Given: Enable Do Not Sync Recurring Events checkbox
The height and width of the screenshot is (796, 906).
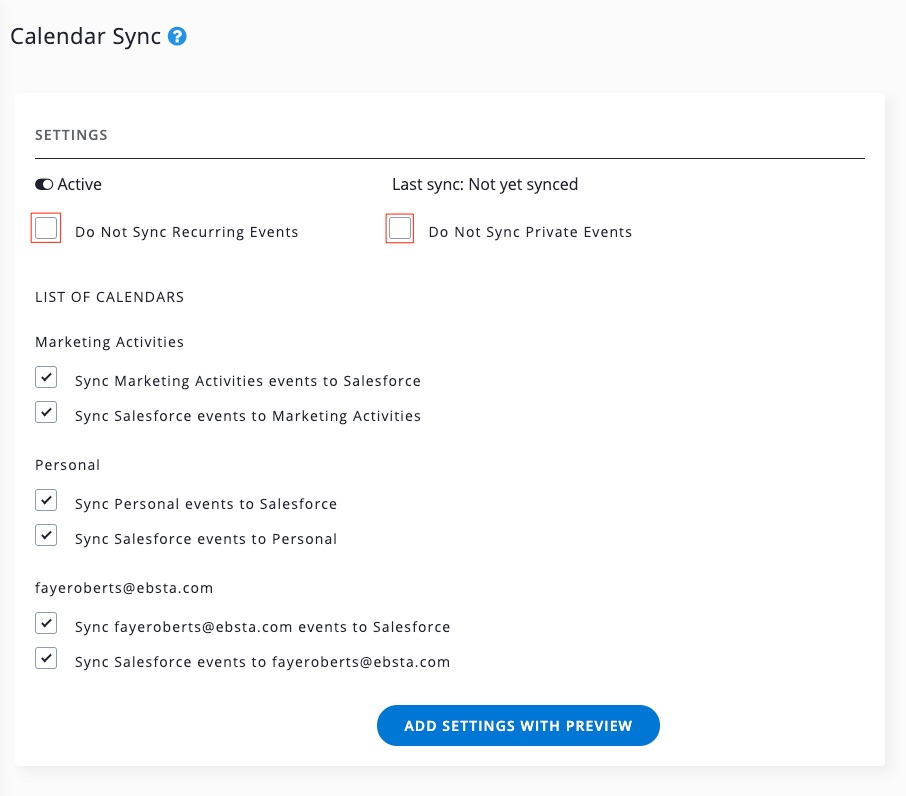Looking at the screenshot, I should pyautogui.click(x=46, y=229).
